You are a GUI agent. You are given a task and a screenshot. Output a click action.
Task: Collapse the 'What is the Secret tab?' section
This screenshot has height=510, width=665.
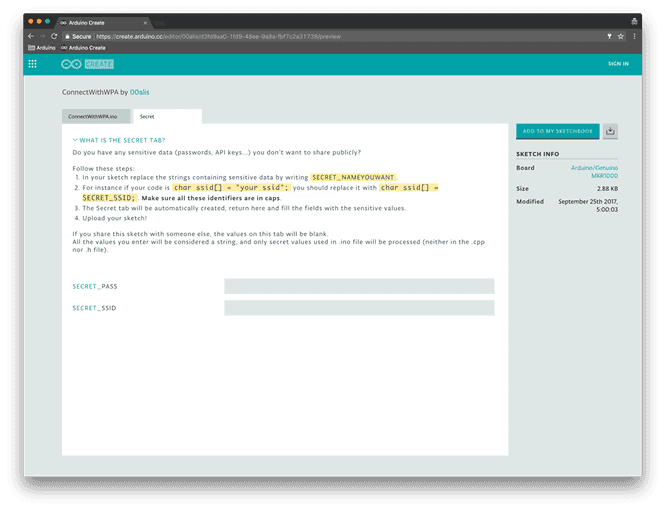(119, 141)
